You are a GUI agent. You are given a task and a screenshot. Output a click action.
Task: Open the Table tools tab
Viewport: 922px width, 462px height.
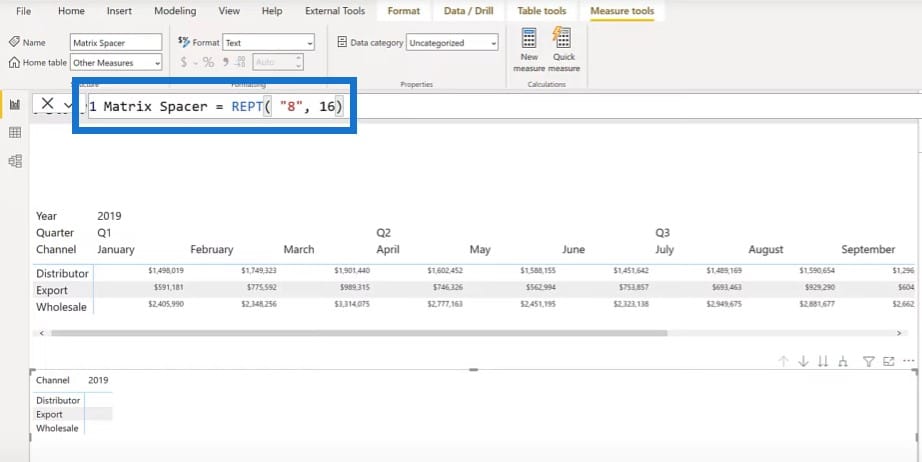tap(542, 11)
